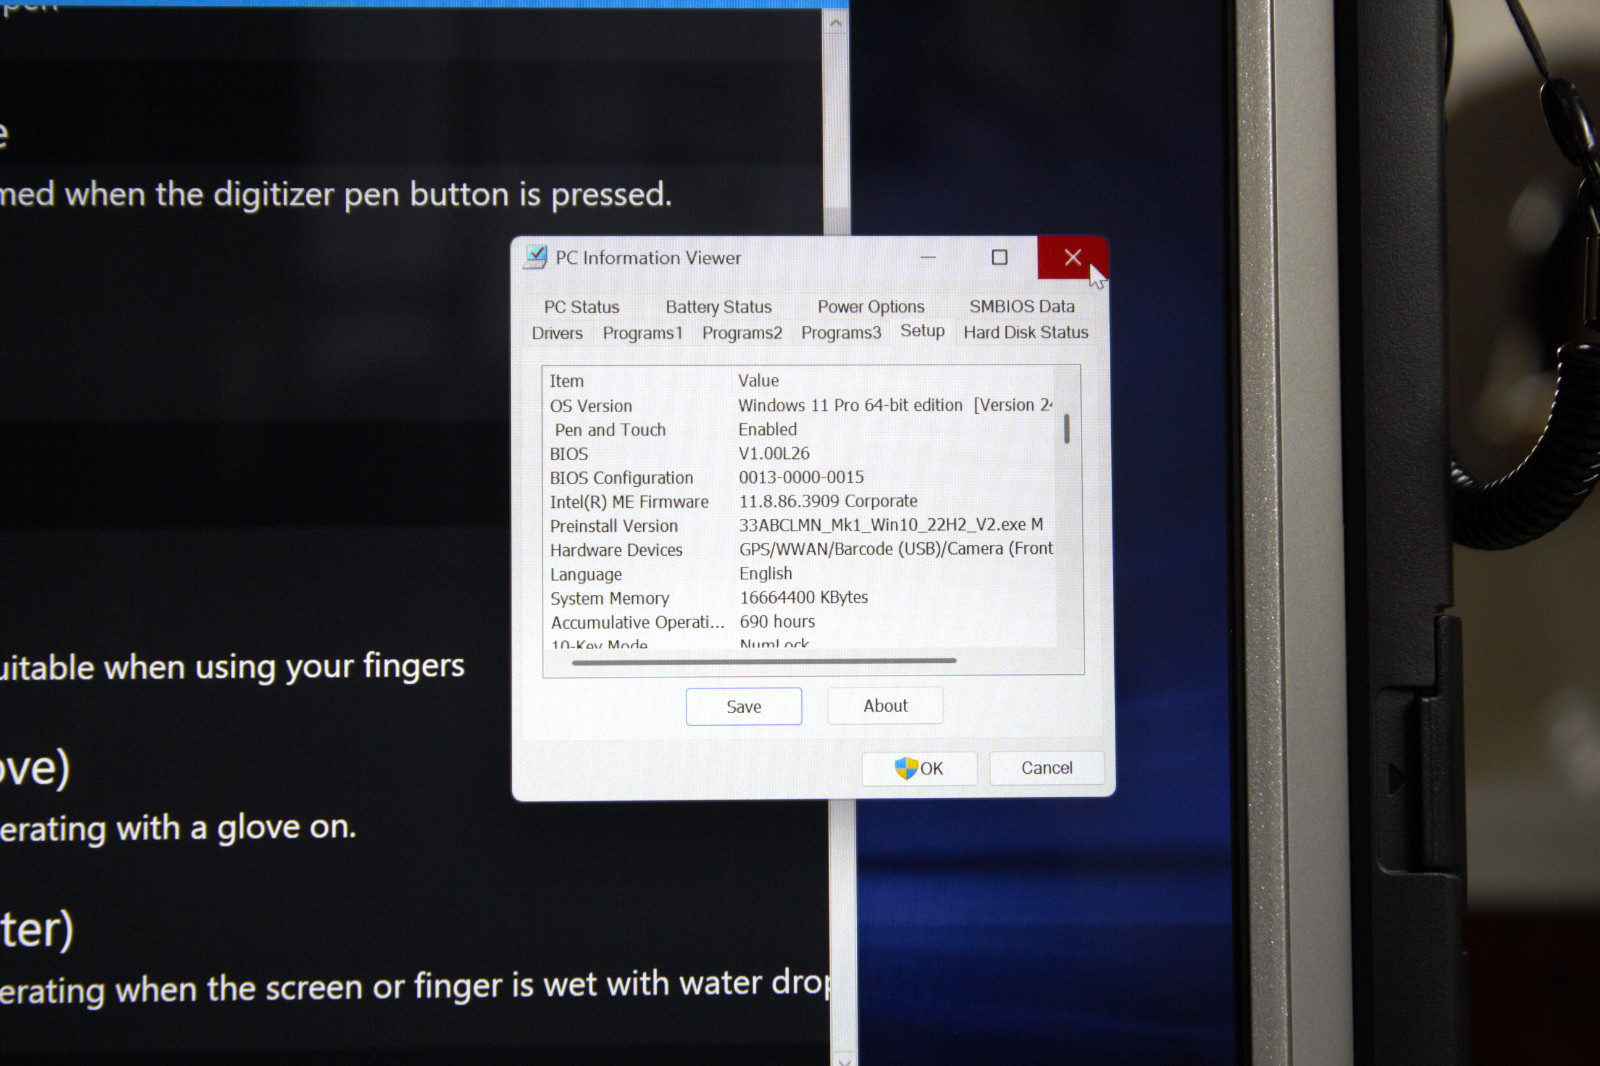The height and width of the screenshot is (1066, 1600).
Task: Switch to the PC Status tab
Action: [582, 307]
